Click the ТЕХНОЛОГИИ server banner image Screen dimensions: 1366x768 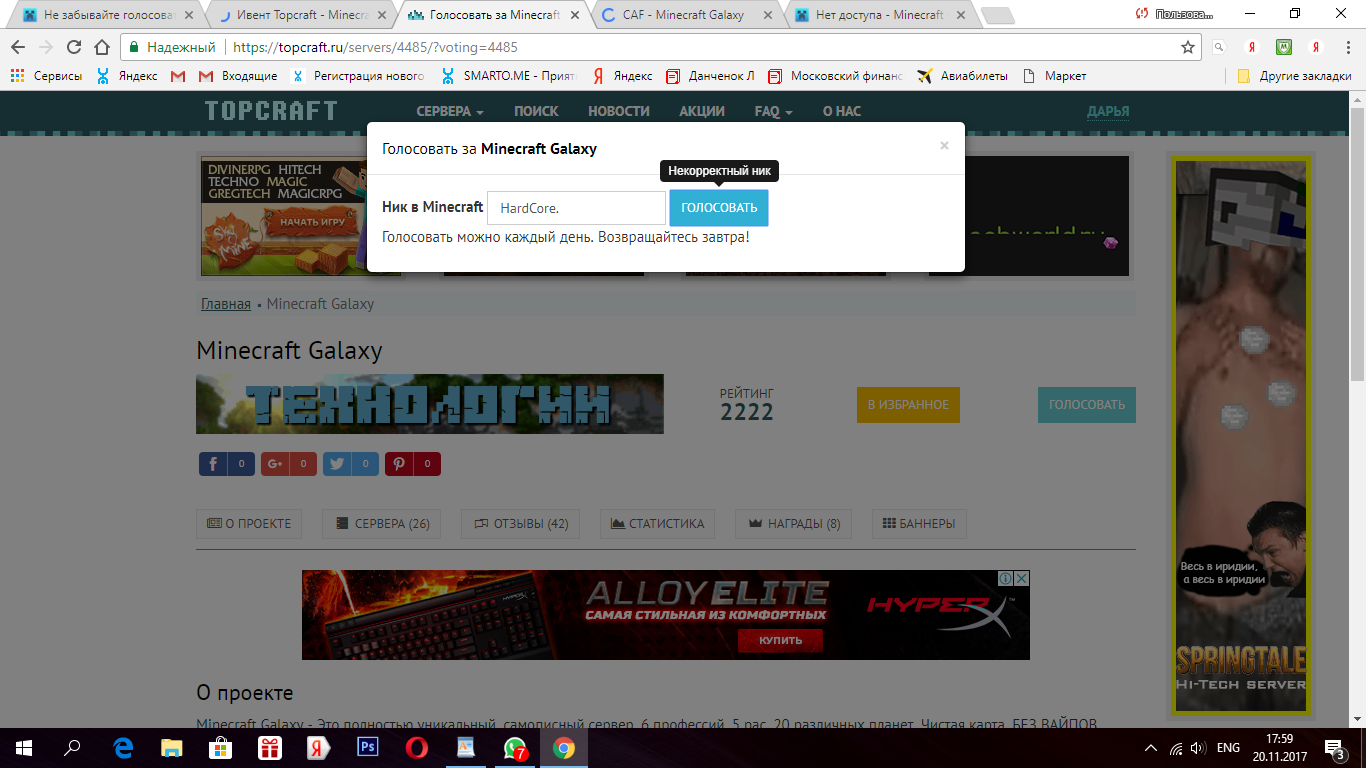click(x=430, y=404)
